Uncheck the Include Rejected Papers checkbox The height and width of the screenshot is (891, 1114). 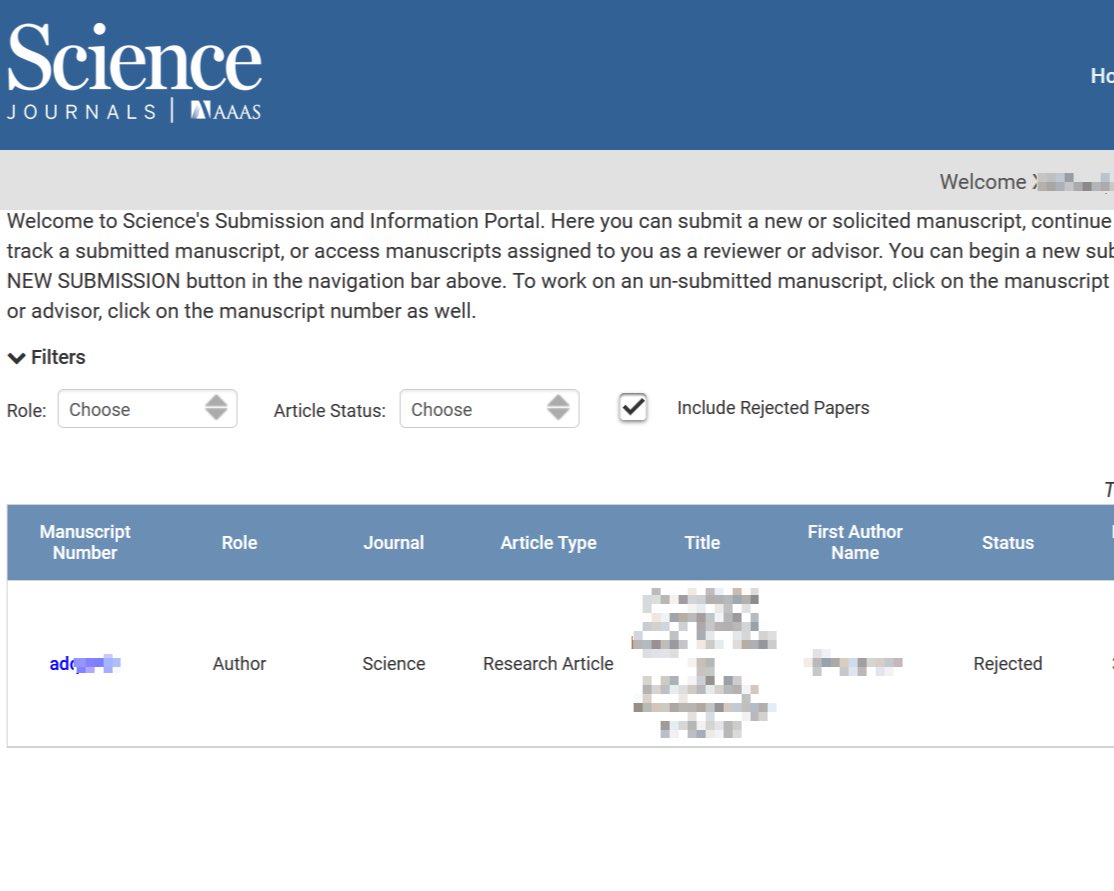point(632,408)
